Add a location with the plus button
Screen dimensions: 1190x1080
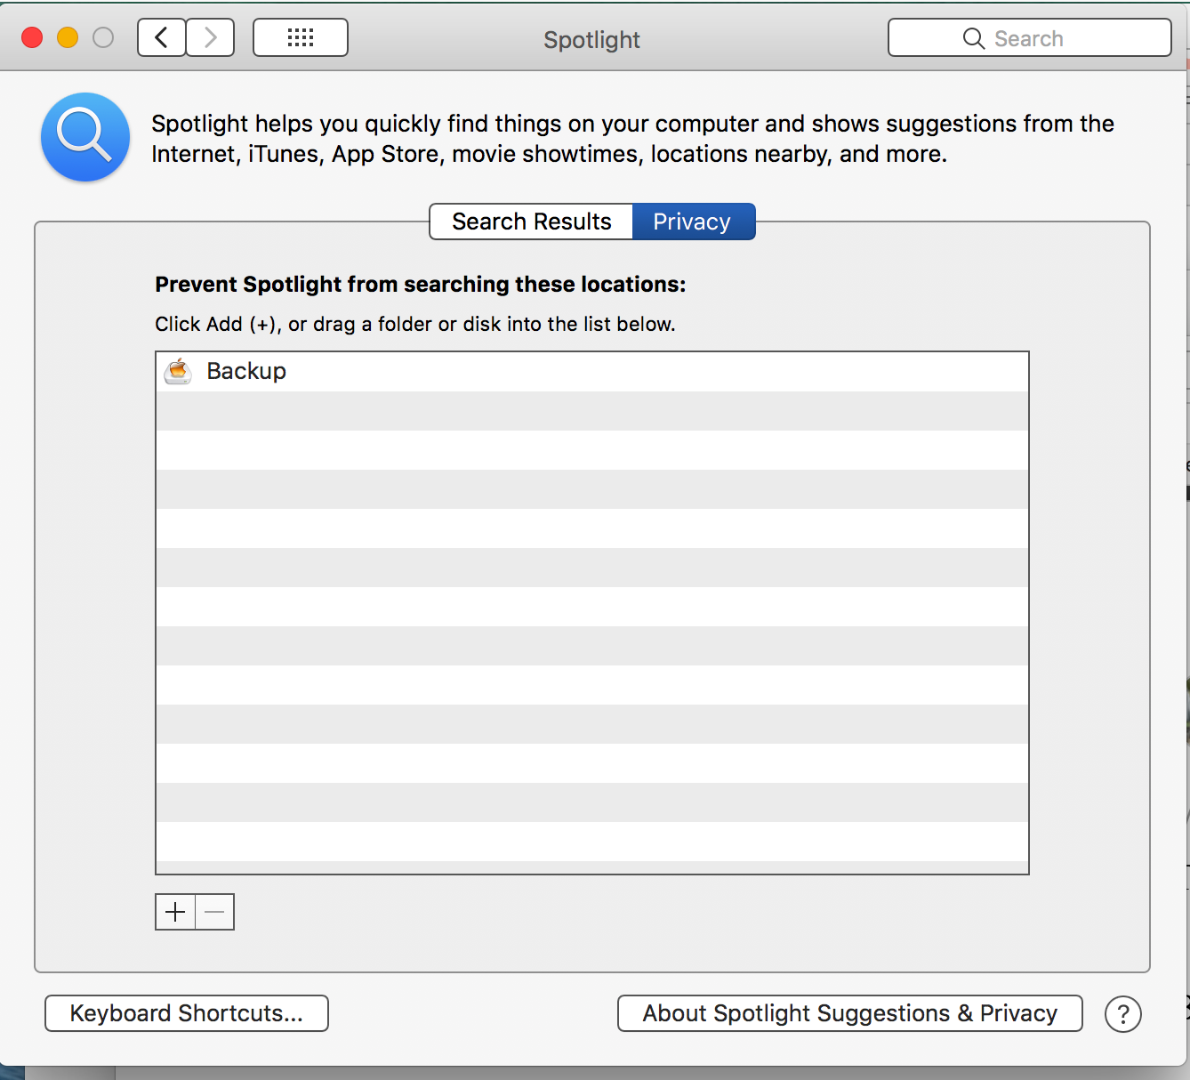pos(175,912)
